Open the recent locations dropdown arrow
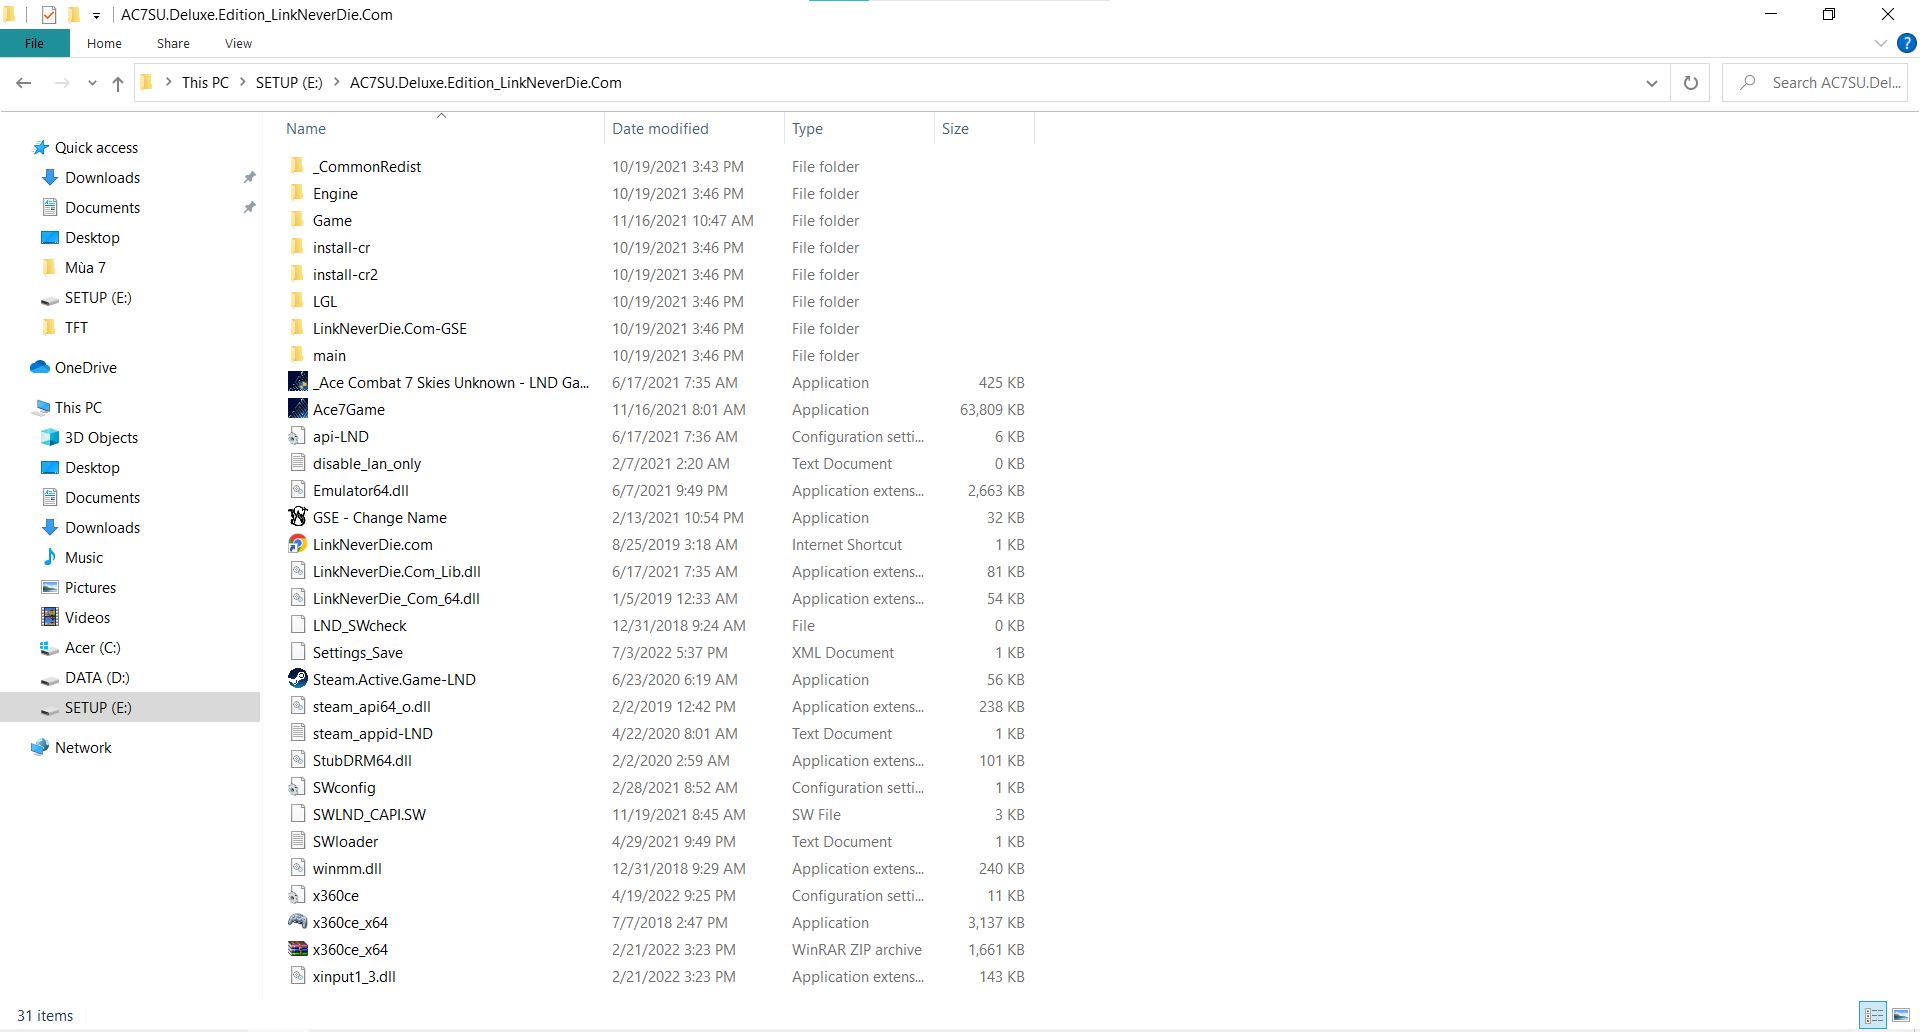This screenshot has width=1920, height=1032. [92, 83]
